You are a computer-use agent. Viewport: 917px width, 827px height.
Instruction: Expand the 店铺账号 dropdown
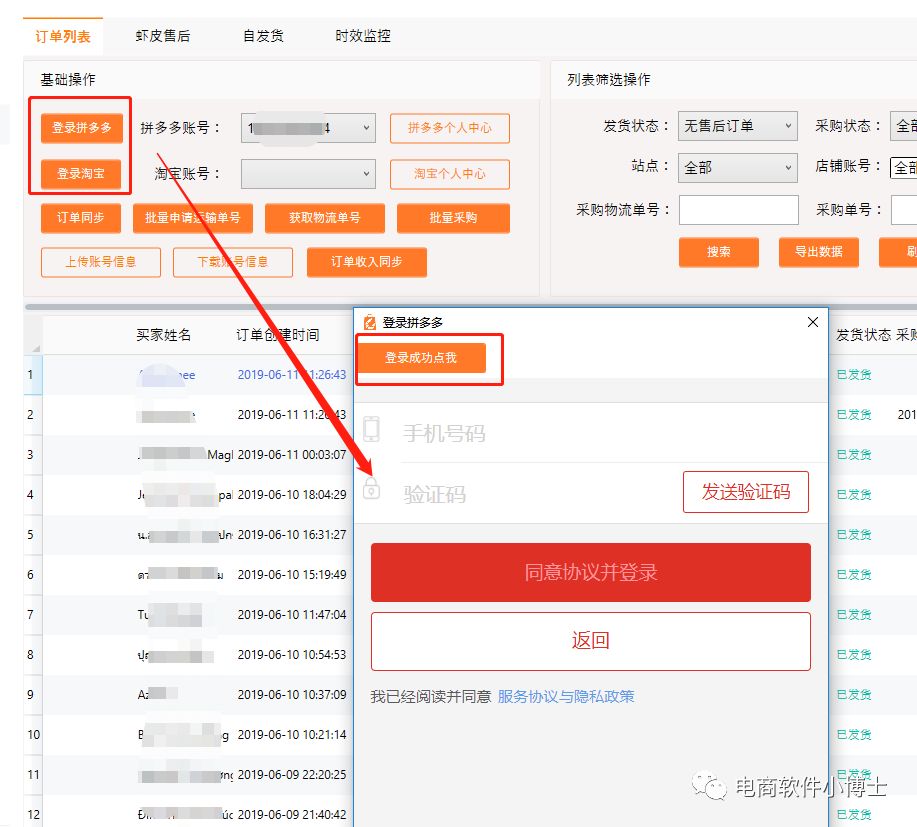(904, 168)
